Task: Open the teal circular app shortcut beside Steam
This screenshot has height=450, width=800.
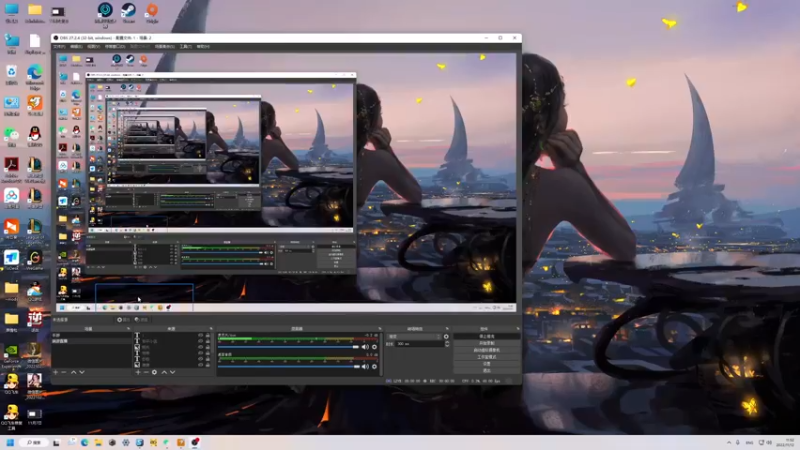Action: pyautogui.click(x=105, y=14)
